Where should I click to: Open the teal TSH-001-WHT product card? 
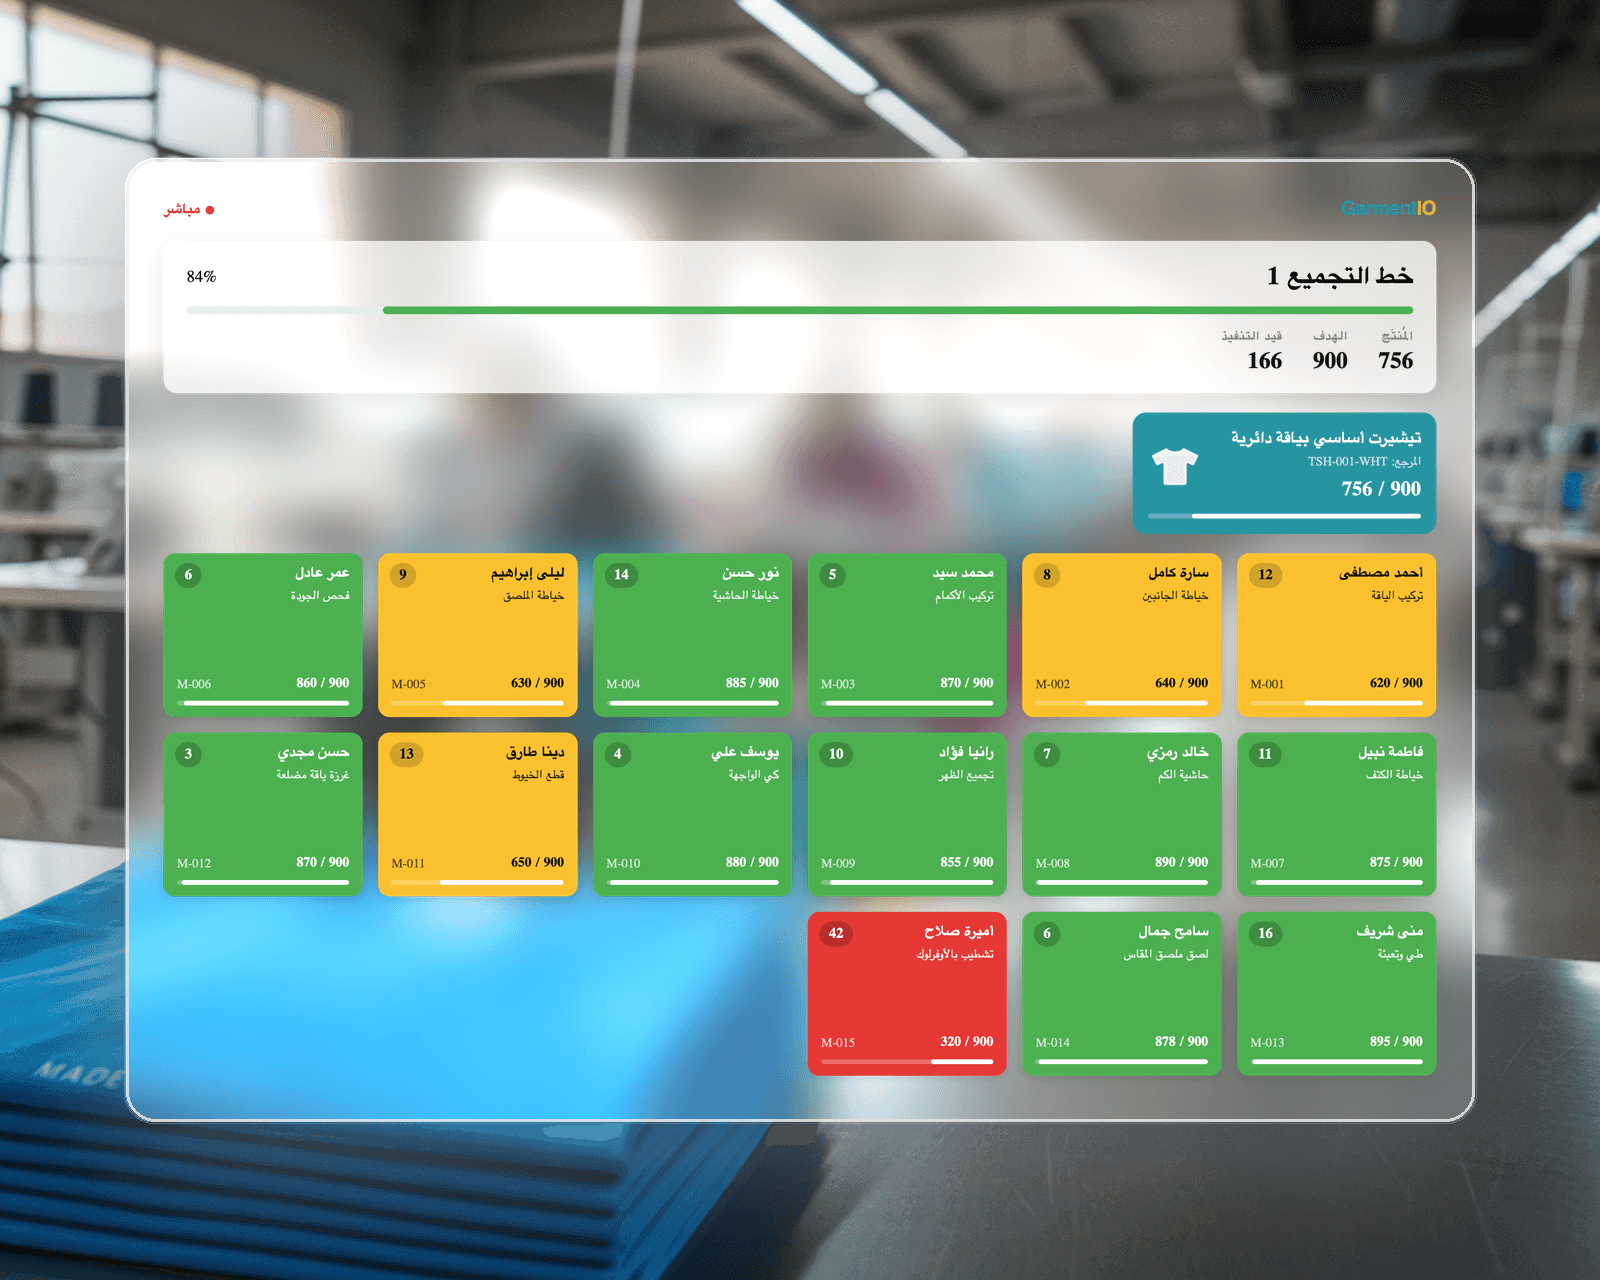point(1283,473)
